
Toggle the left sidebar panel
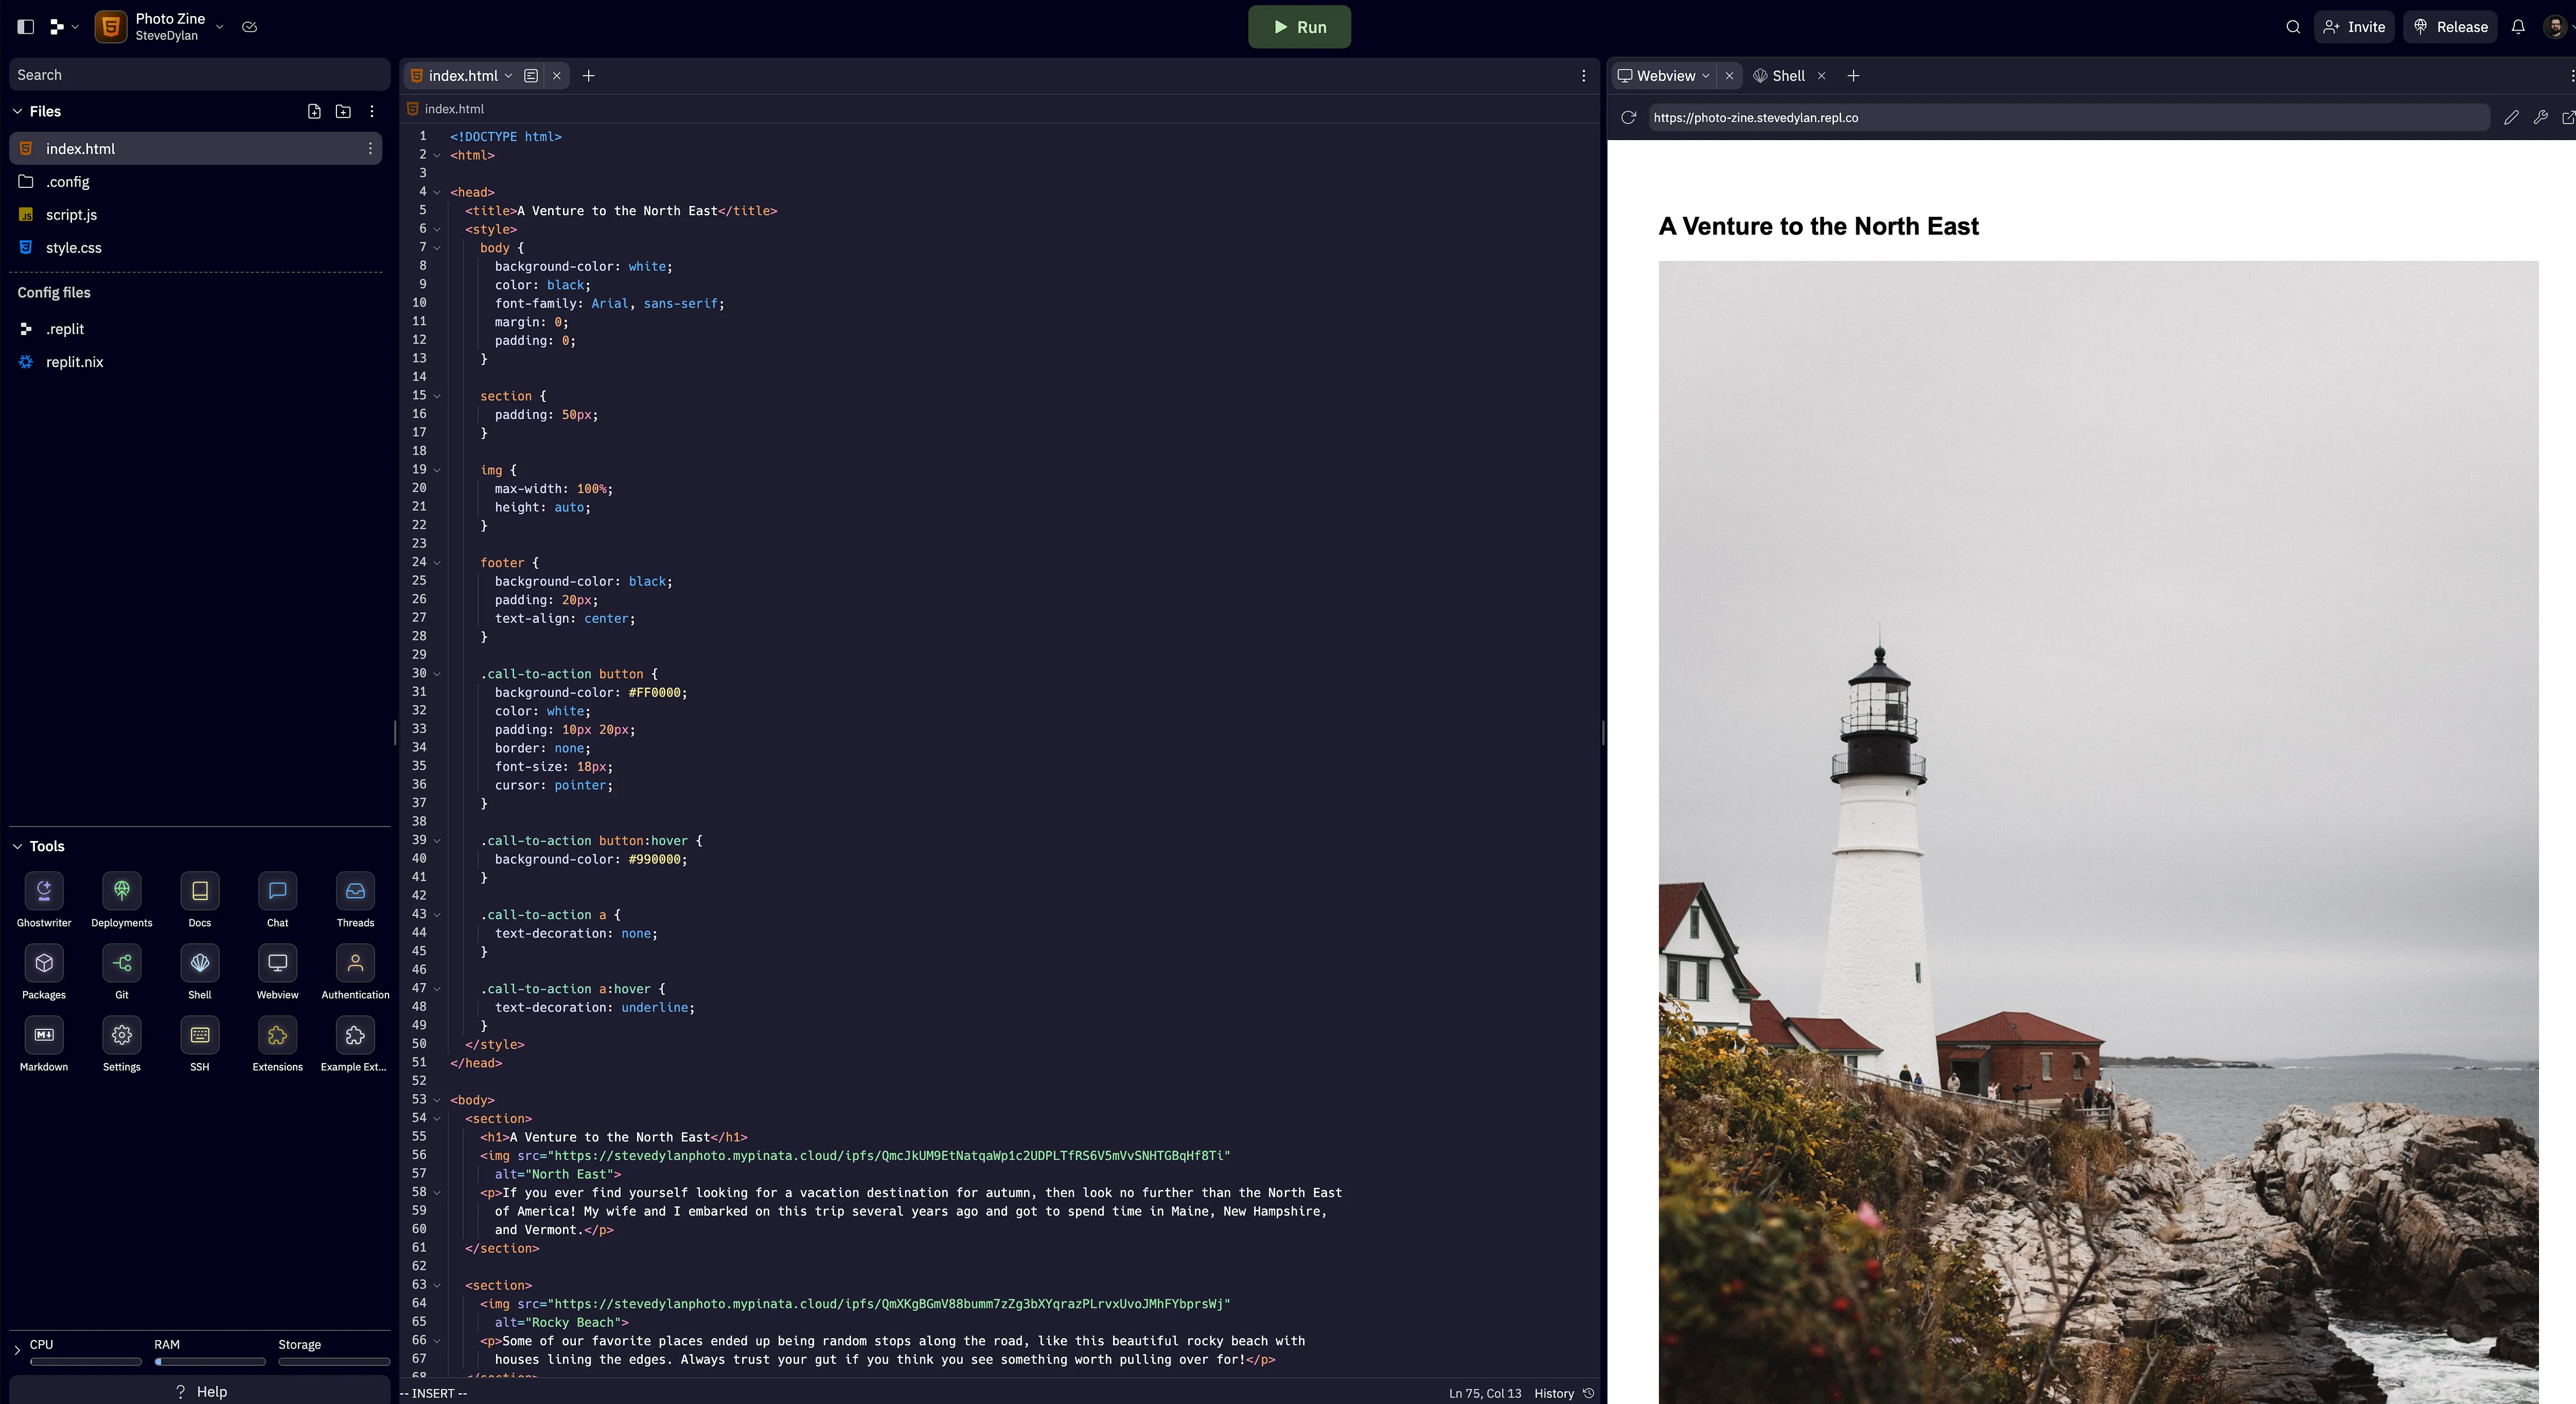pos(26,27)
